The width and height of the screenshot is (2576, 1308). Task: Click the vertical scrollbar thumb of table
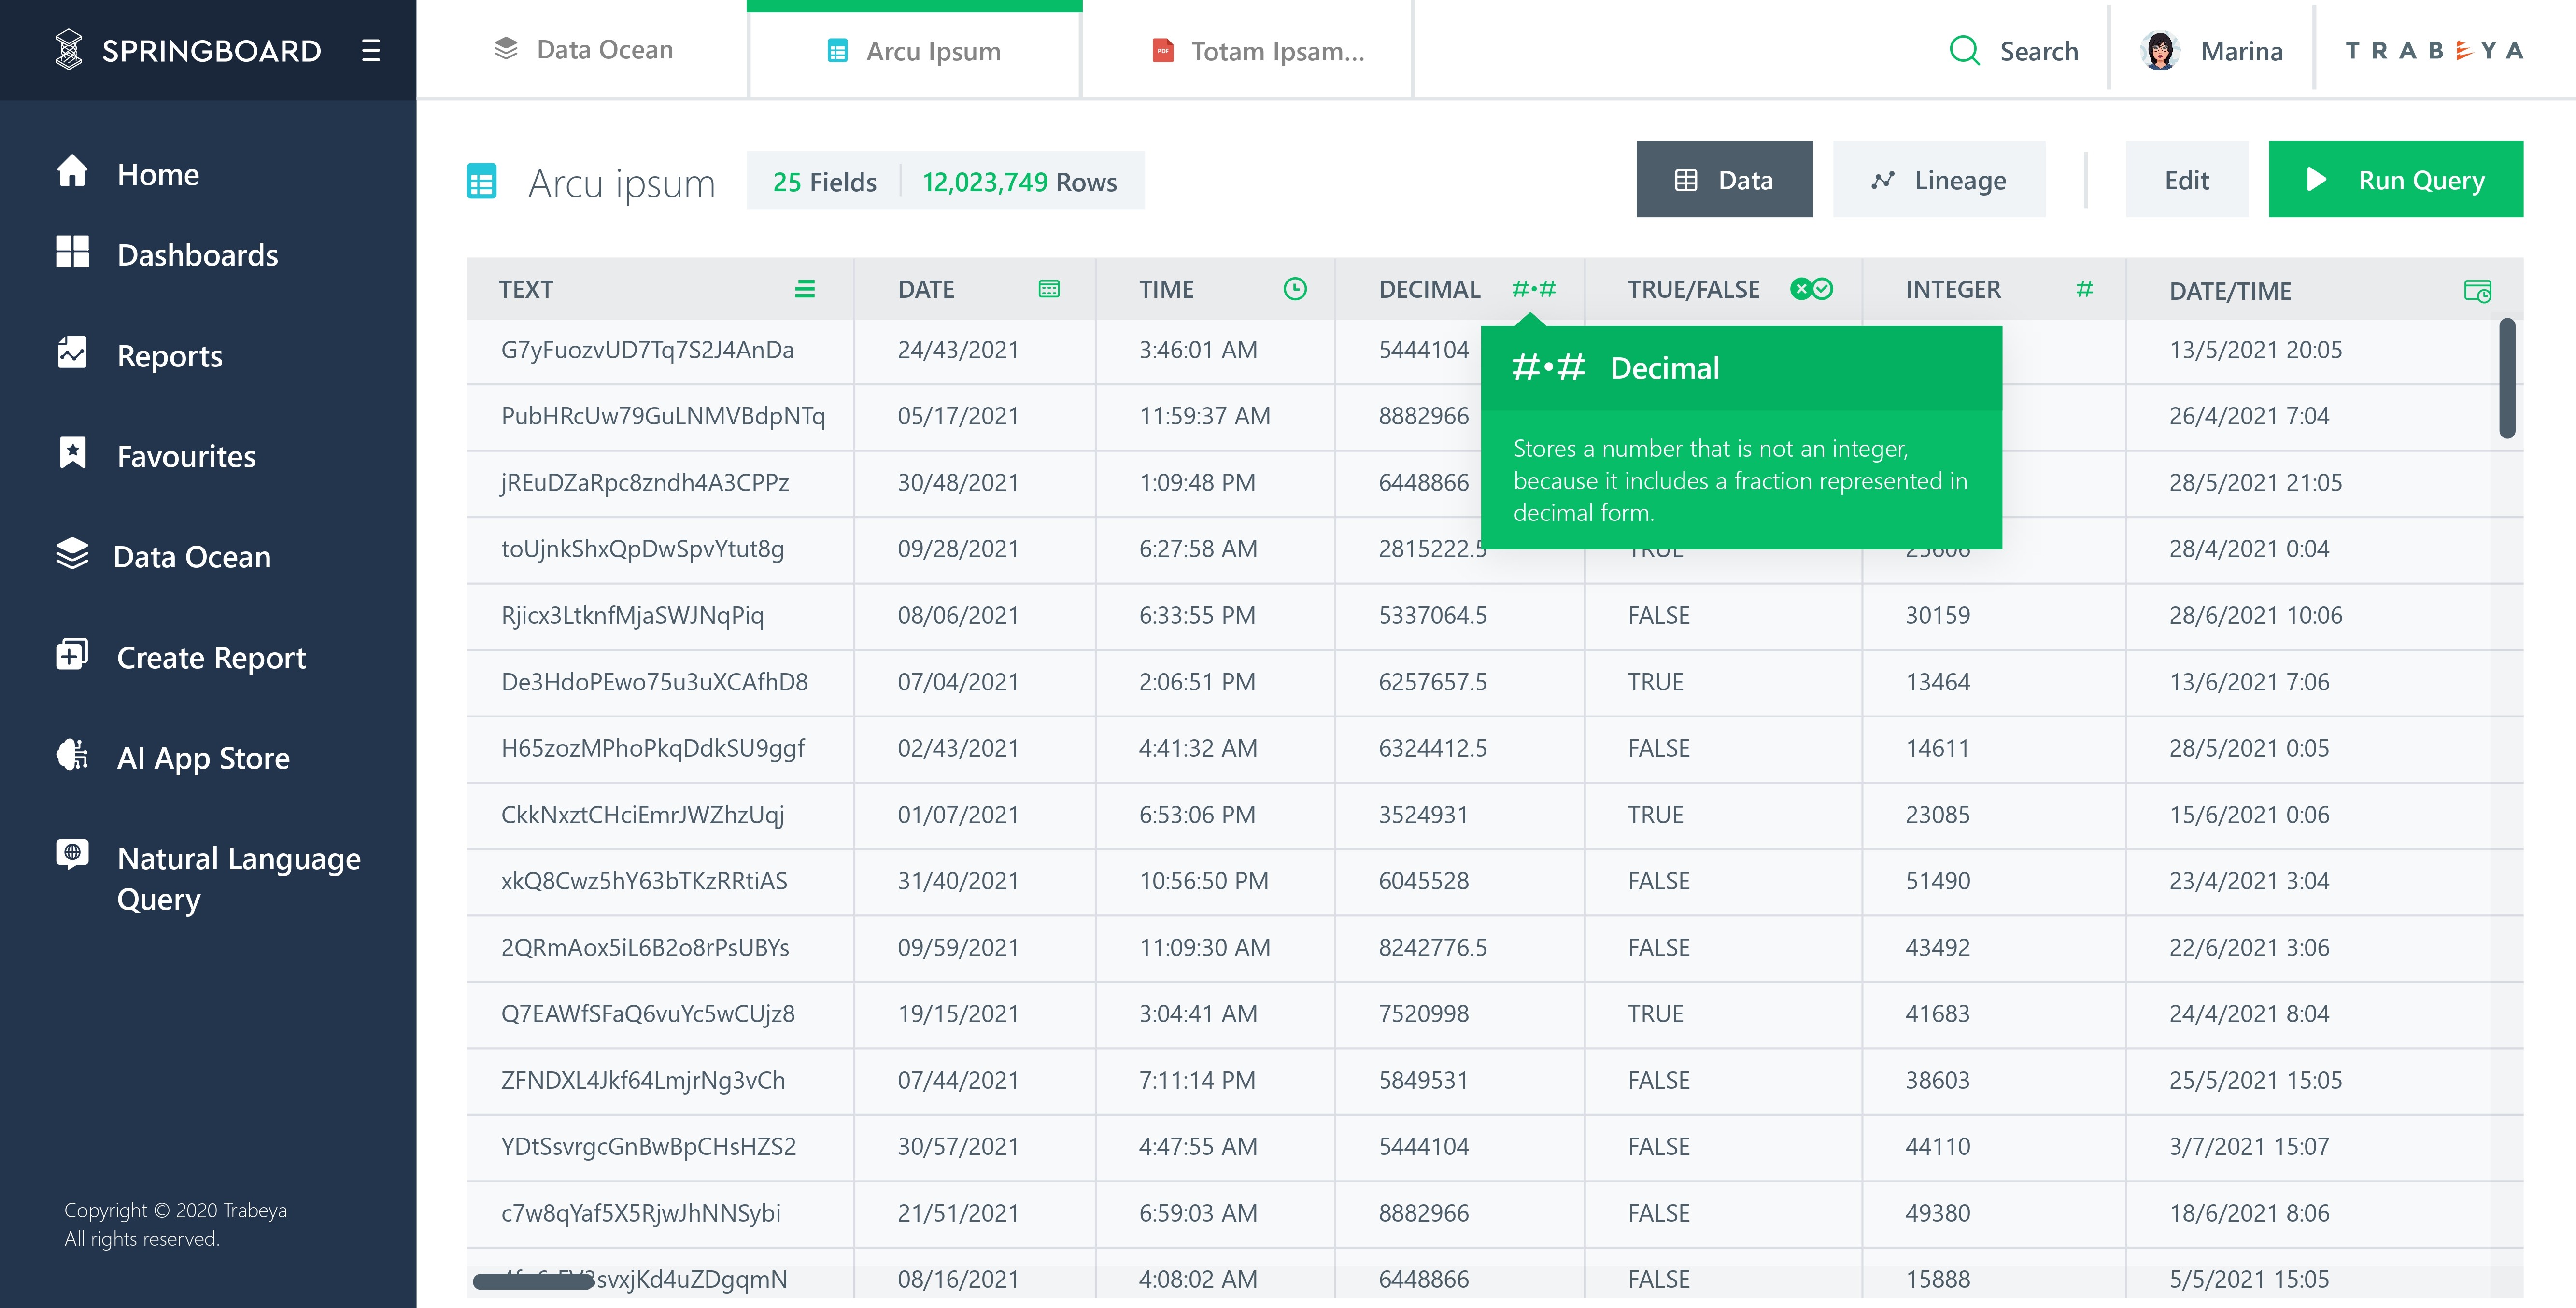tap(2507, 378)
